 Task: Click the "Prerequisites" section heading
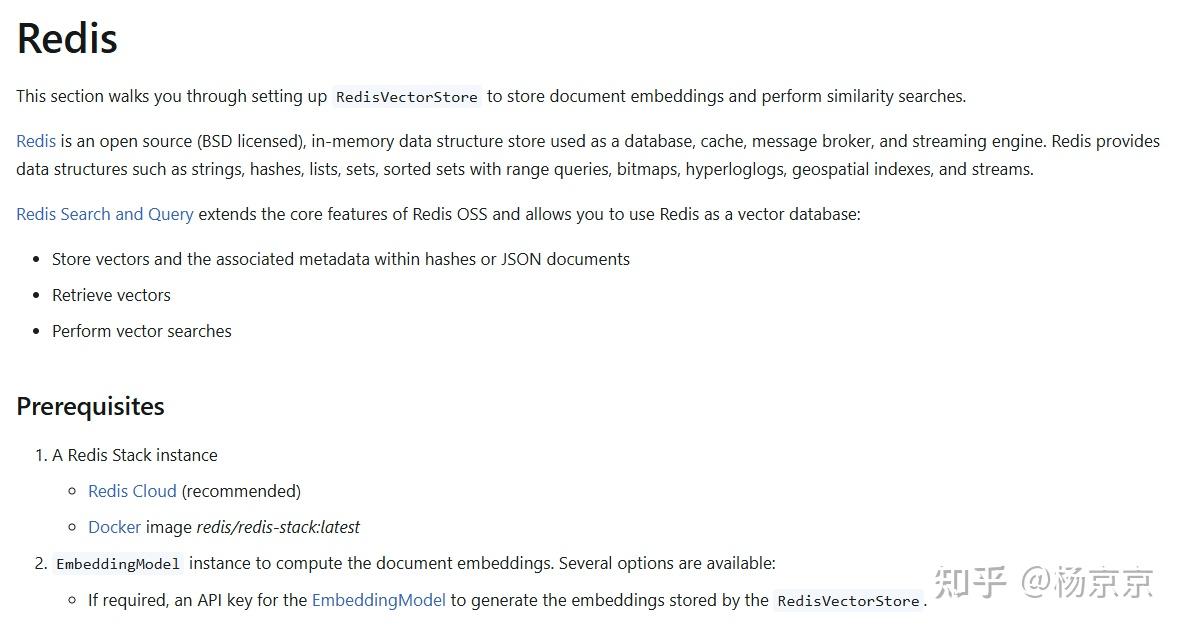(90, 406)
